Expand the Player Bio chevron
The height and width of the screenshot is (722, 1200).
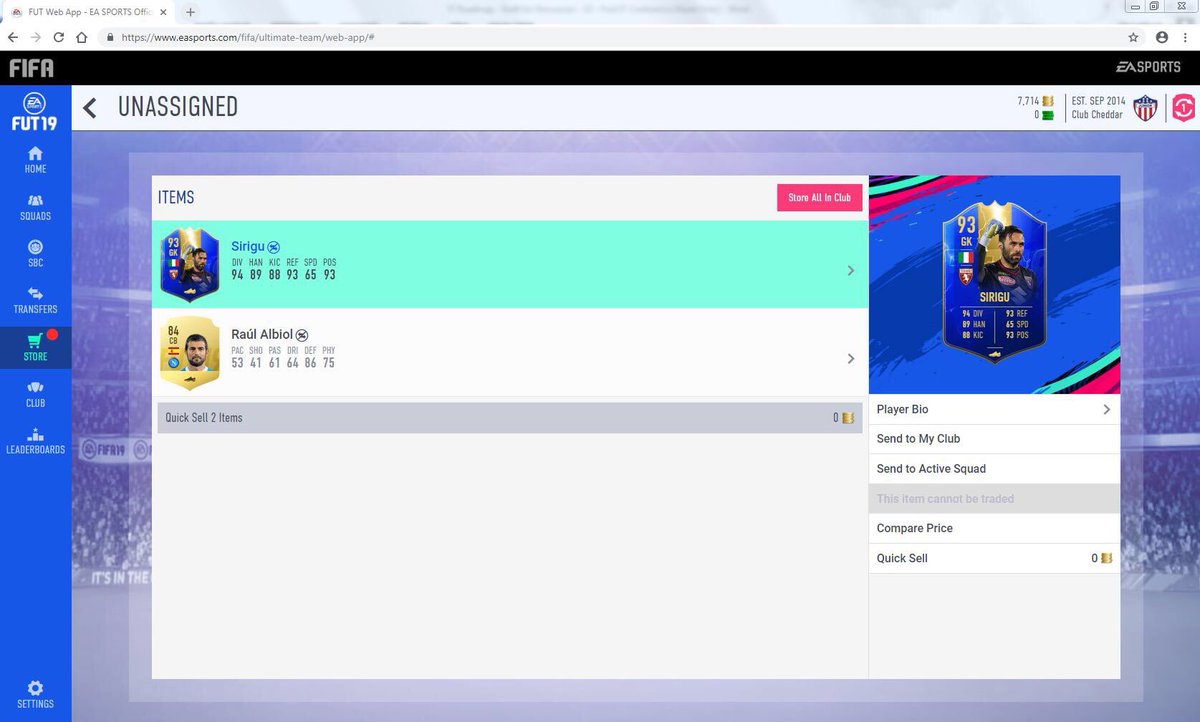click(x=1107, y=409)
